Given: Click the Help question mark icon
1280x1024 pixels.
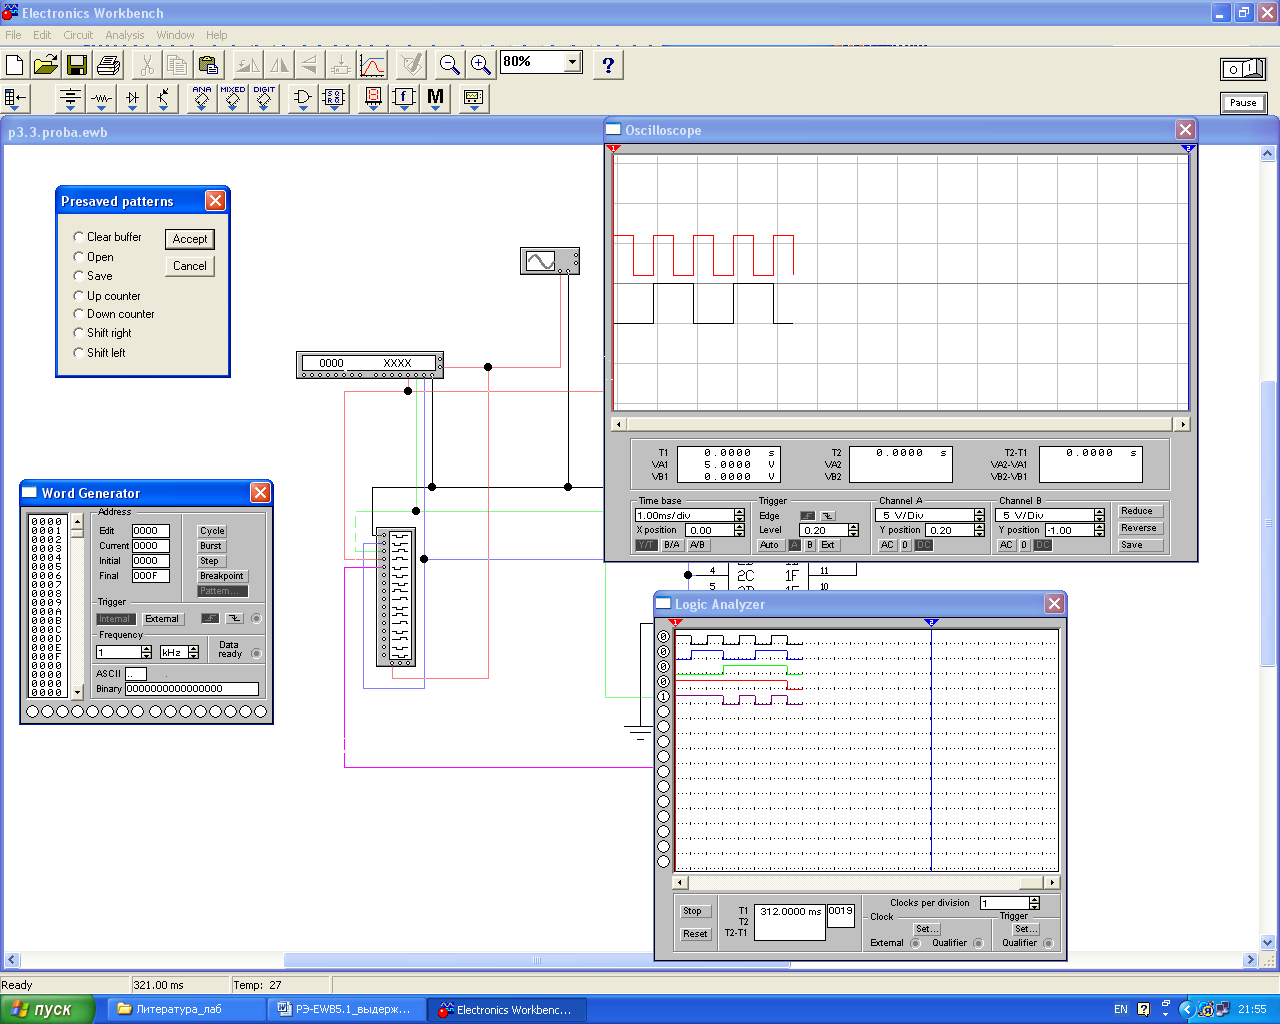Looking at the screenshot, I should (x=608, y=65).
